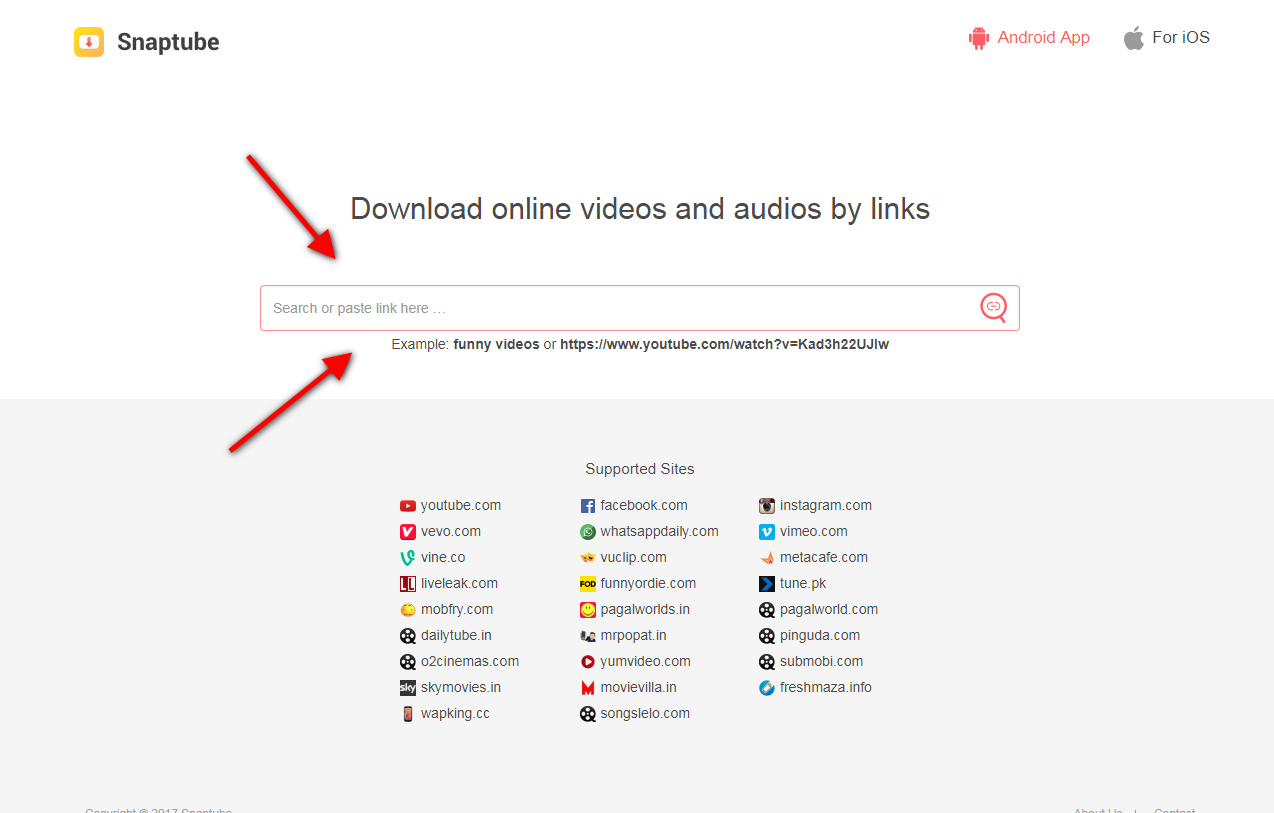This screenshot has width=1274, height=813.
Task: Click the pagalworld.com film reel icon
Action: pos(767,610)
